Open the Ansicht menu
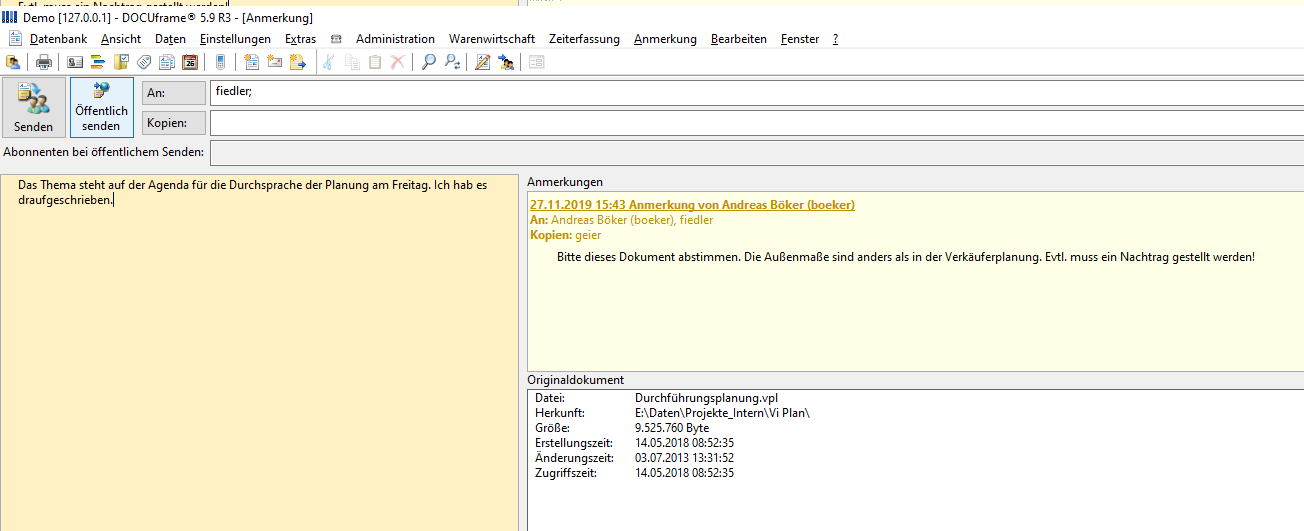1304x531 pixels. [x=121, y=39]
